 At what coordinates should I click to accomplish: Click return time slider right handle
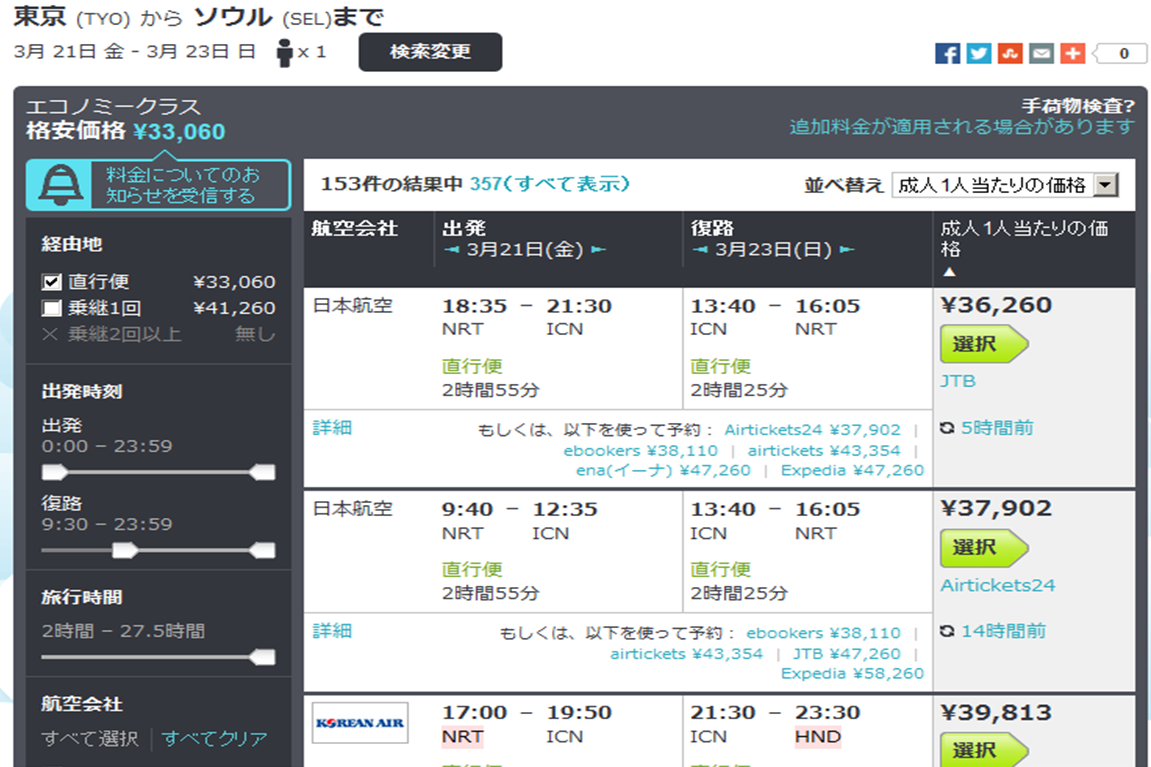pyautogui.click(x=263, y=550)
